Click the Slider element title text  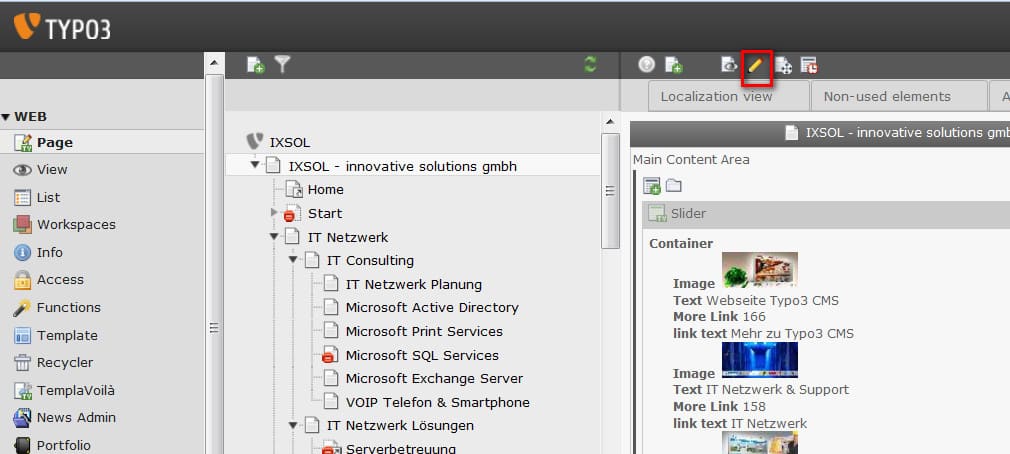pos(688,213)
